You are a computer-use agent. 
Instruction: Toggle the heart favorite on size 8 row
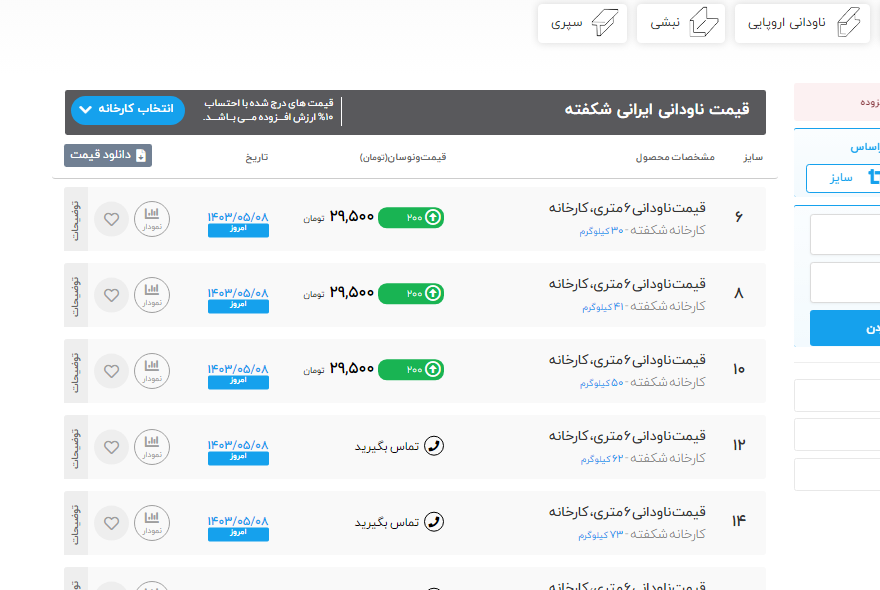click(111, 295)
